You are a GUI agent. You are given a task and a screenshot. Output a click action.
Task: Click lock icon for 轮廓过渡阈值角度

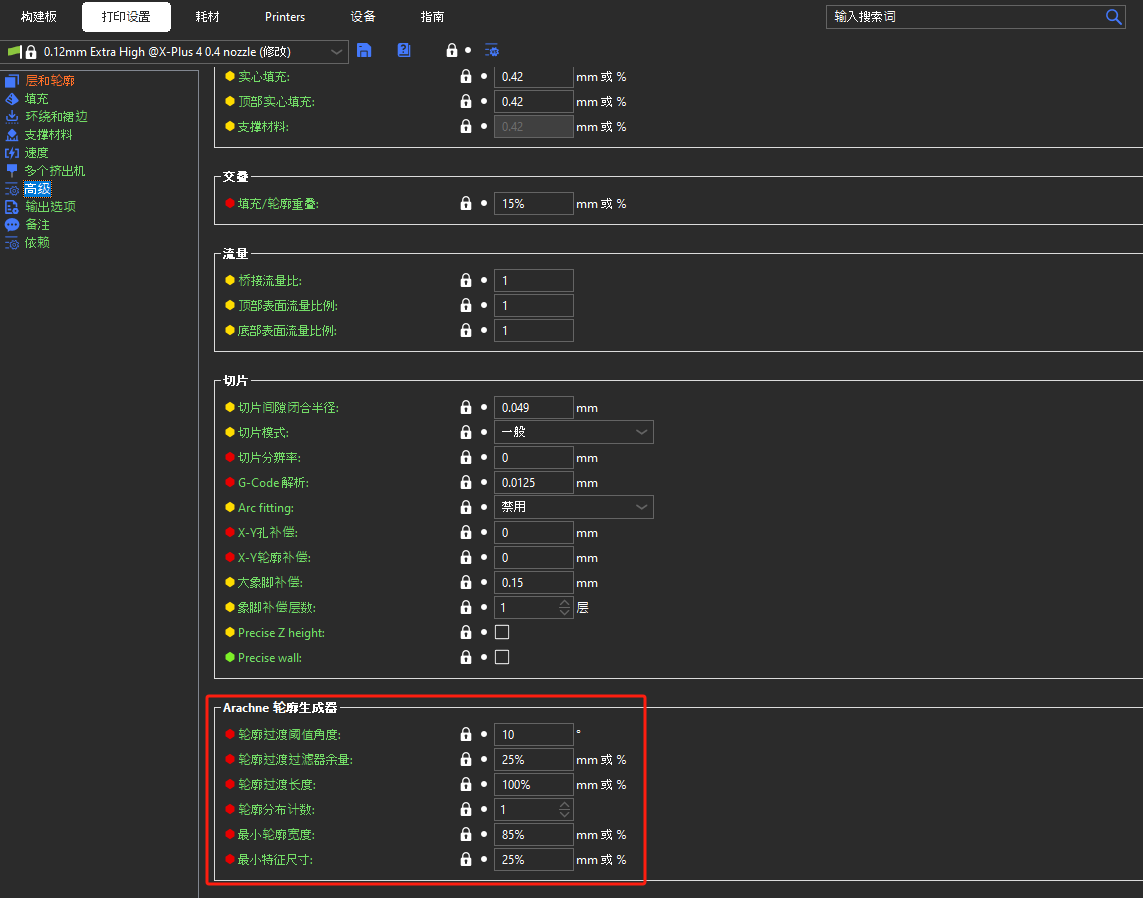[x=466, y=734]
